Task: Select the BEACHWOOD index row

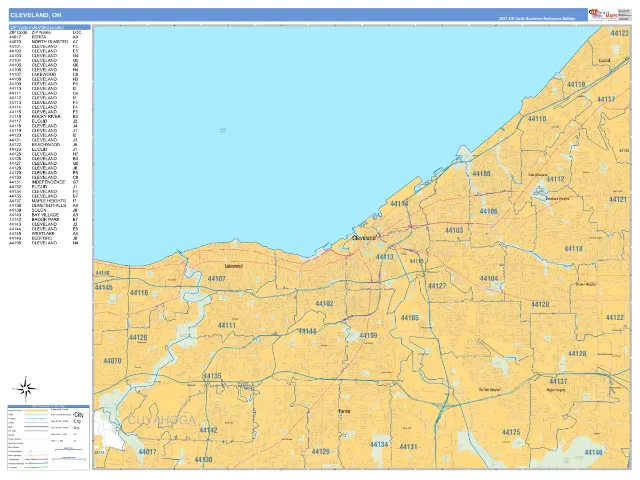Action: 43,145
